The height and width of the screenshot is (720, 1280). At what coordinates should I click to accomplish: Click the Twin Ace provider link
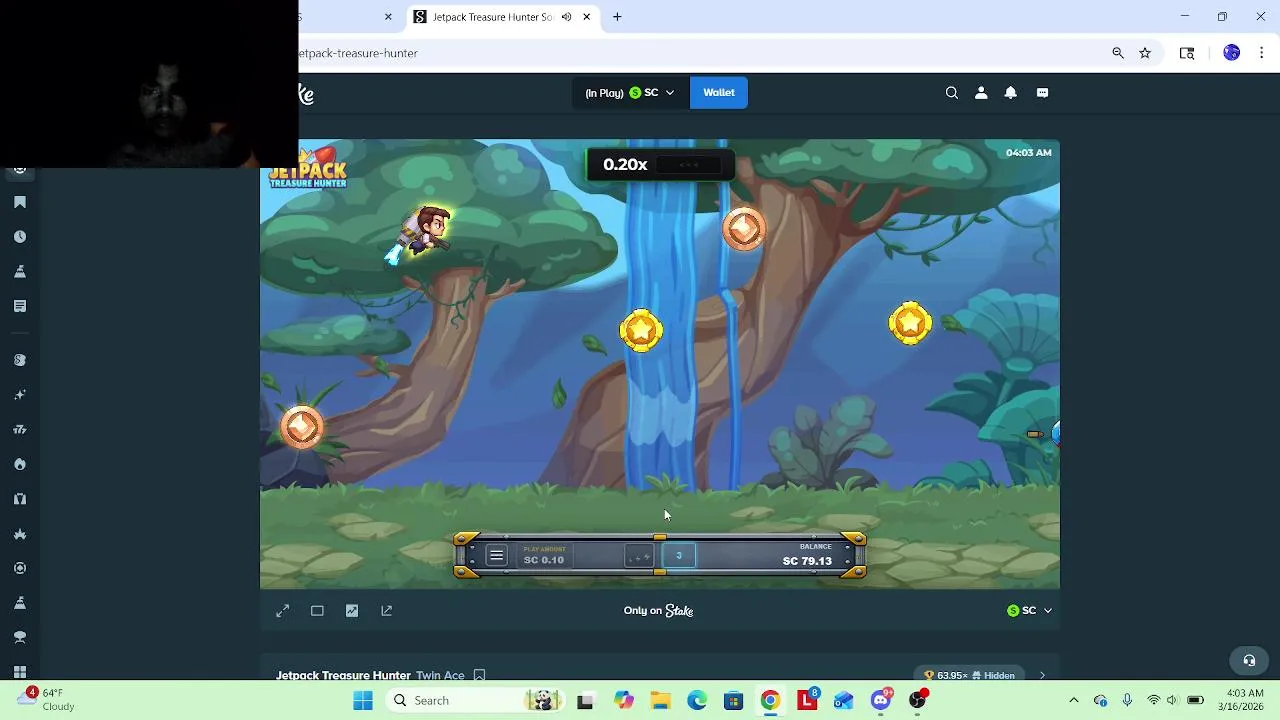click(440, 675)
